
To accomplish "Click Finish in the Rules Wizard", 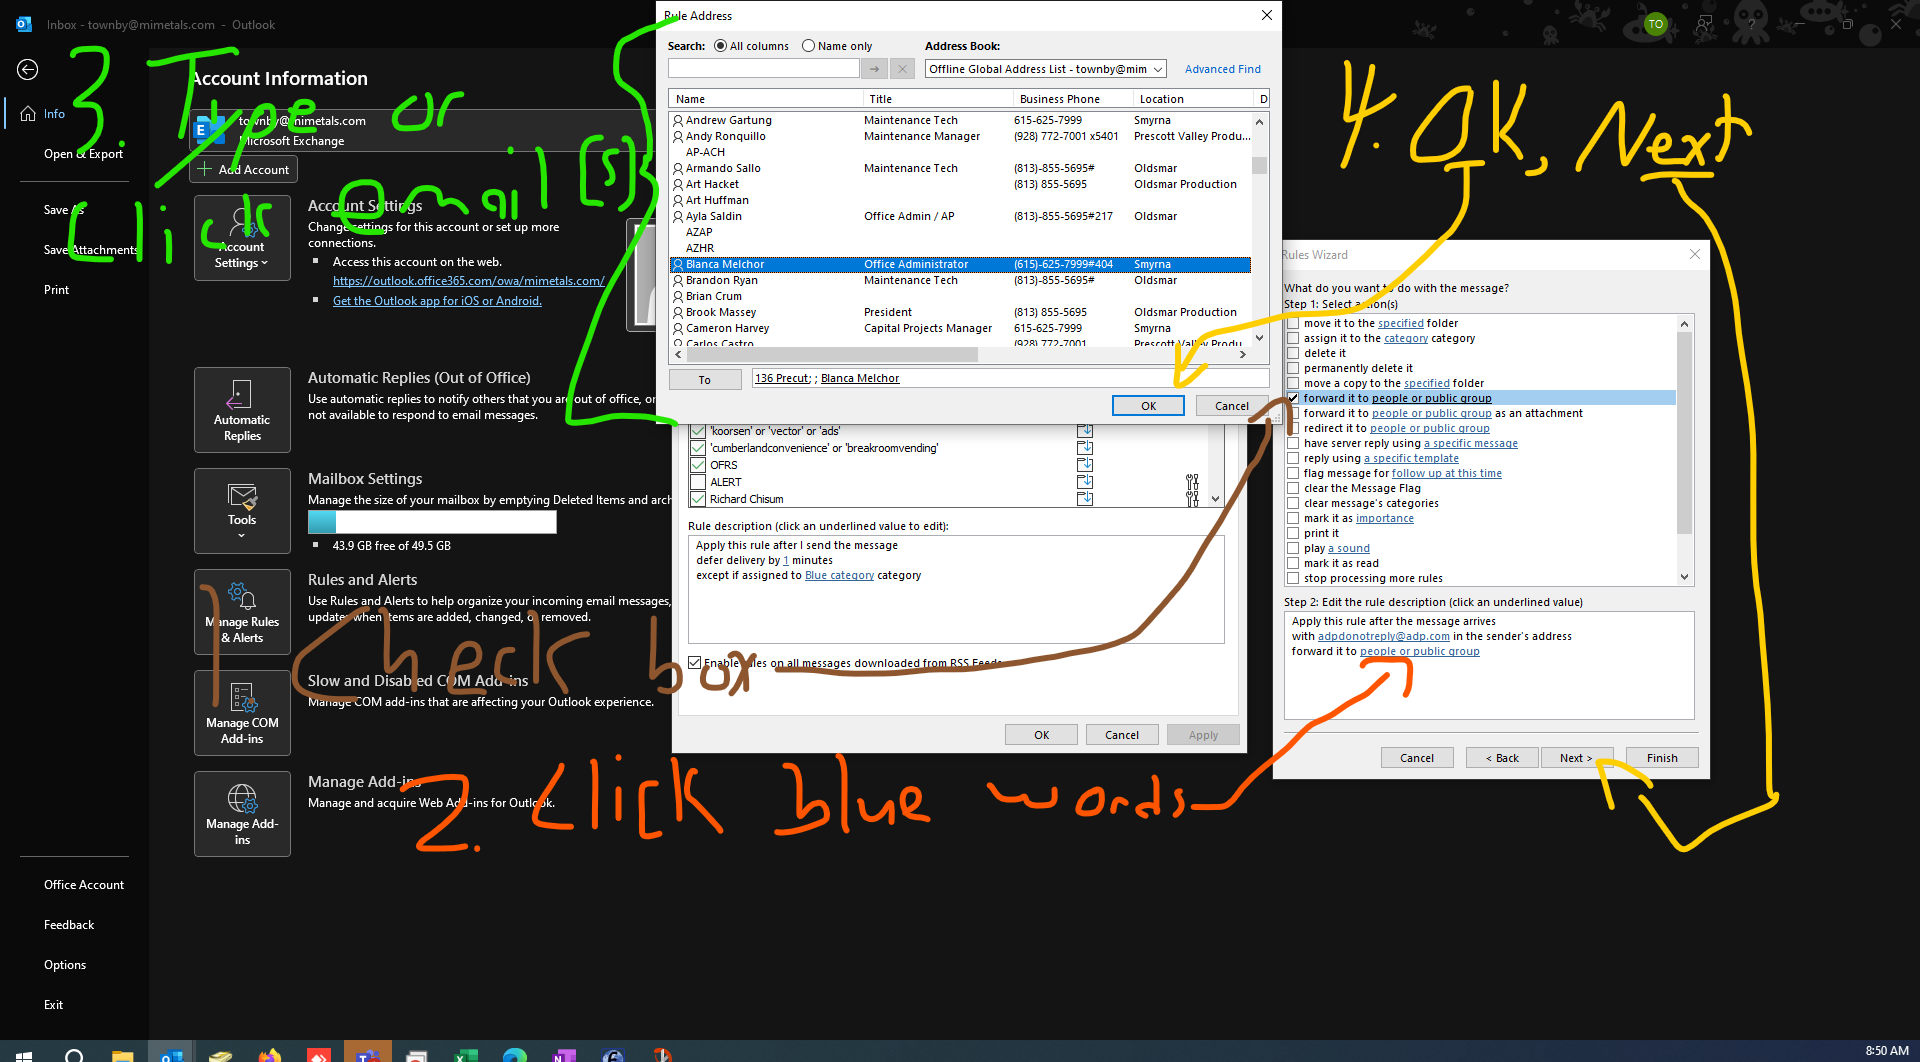I will 1662,758.
